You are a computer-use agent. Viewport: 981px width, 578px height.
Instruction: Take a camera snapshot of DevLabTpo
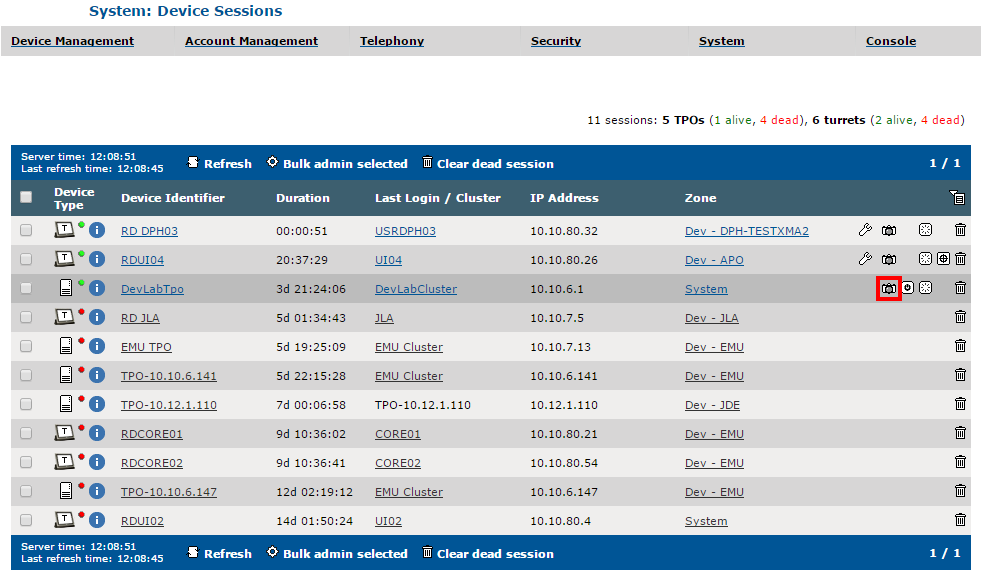coord(888,288)
